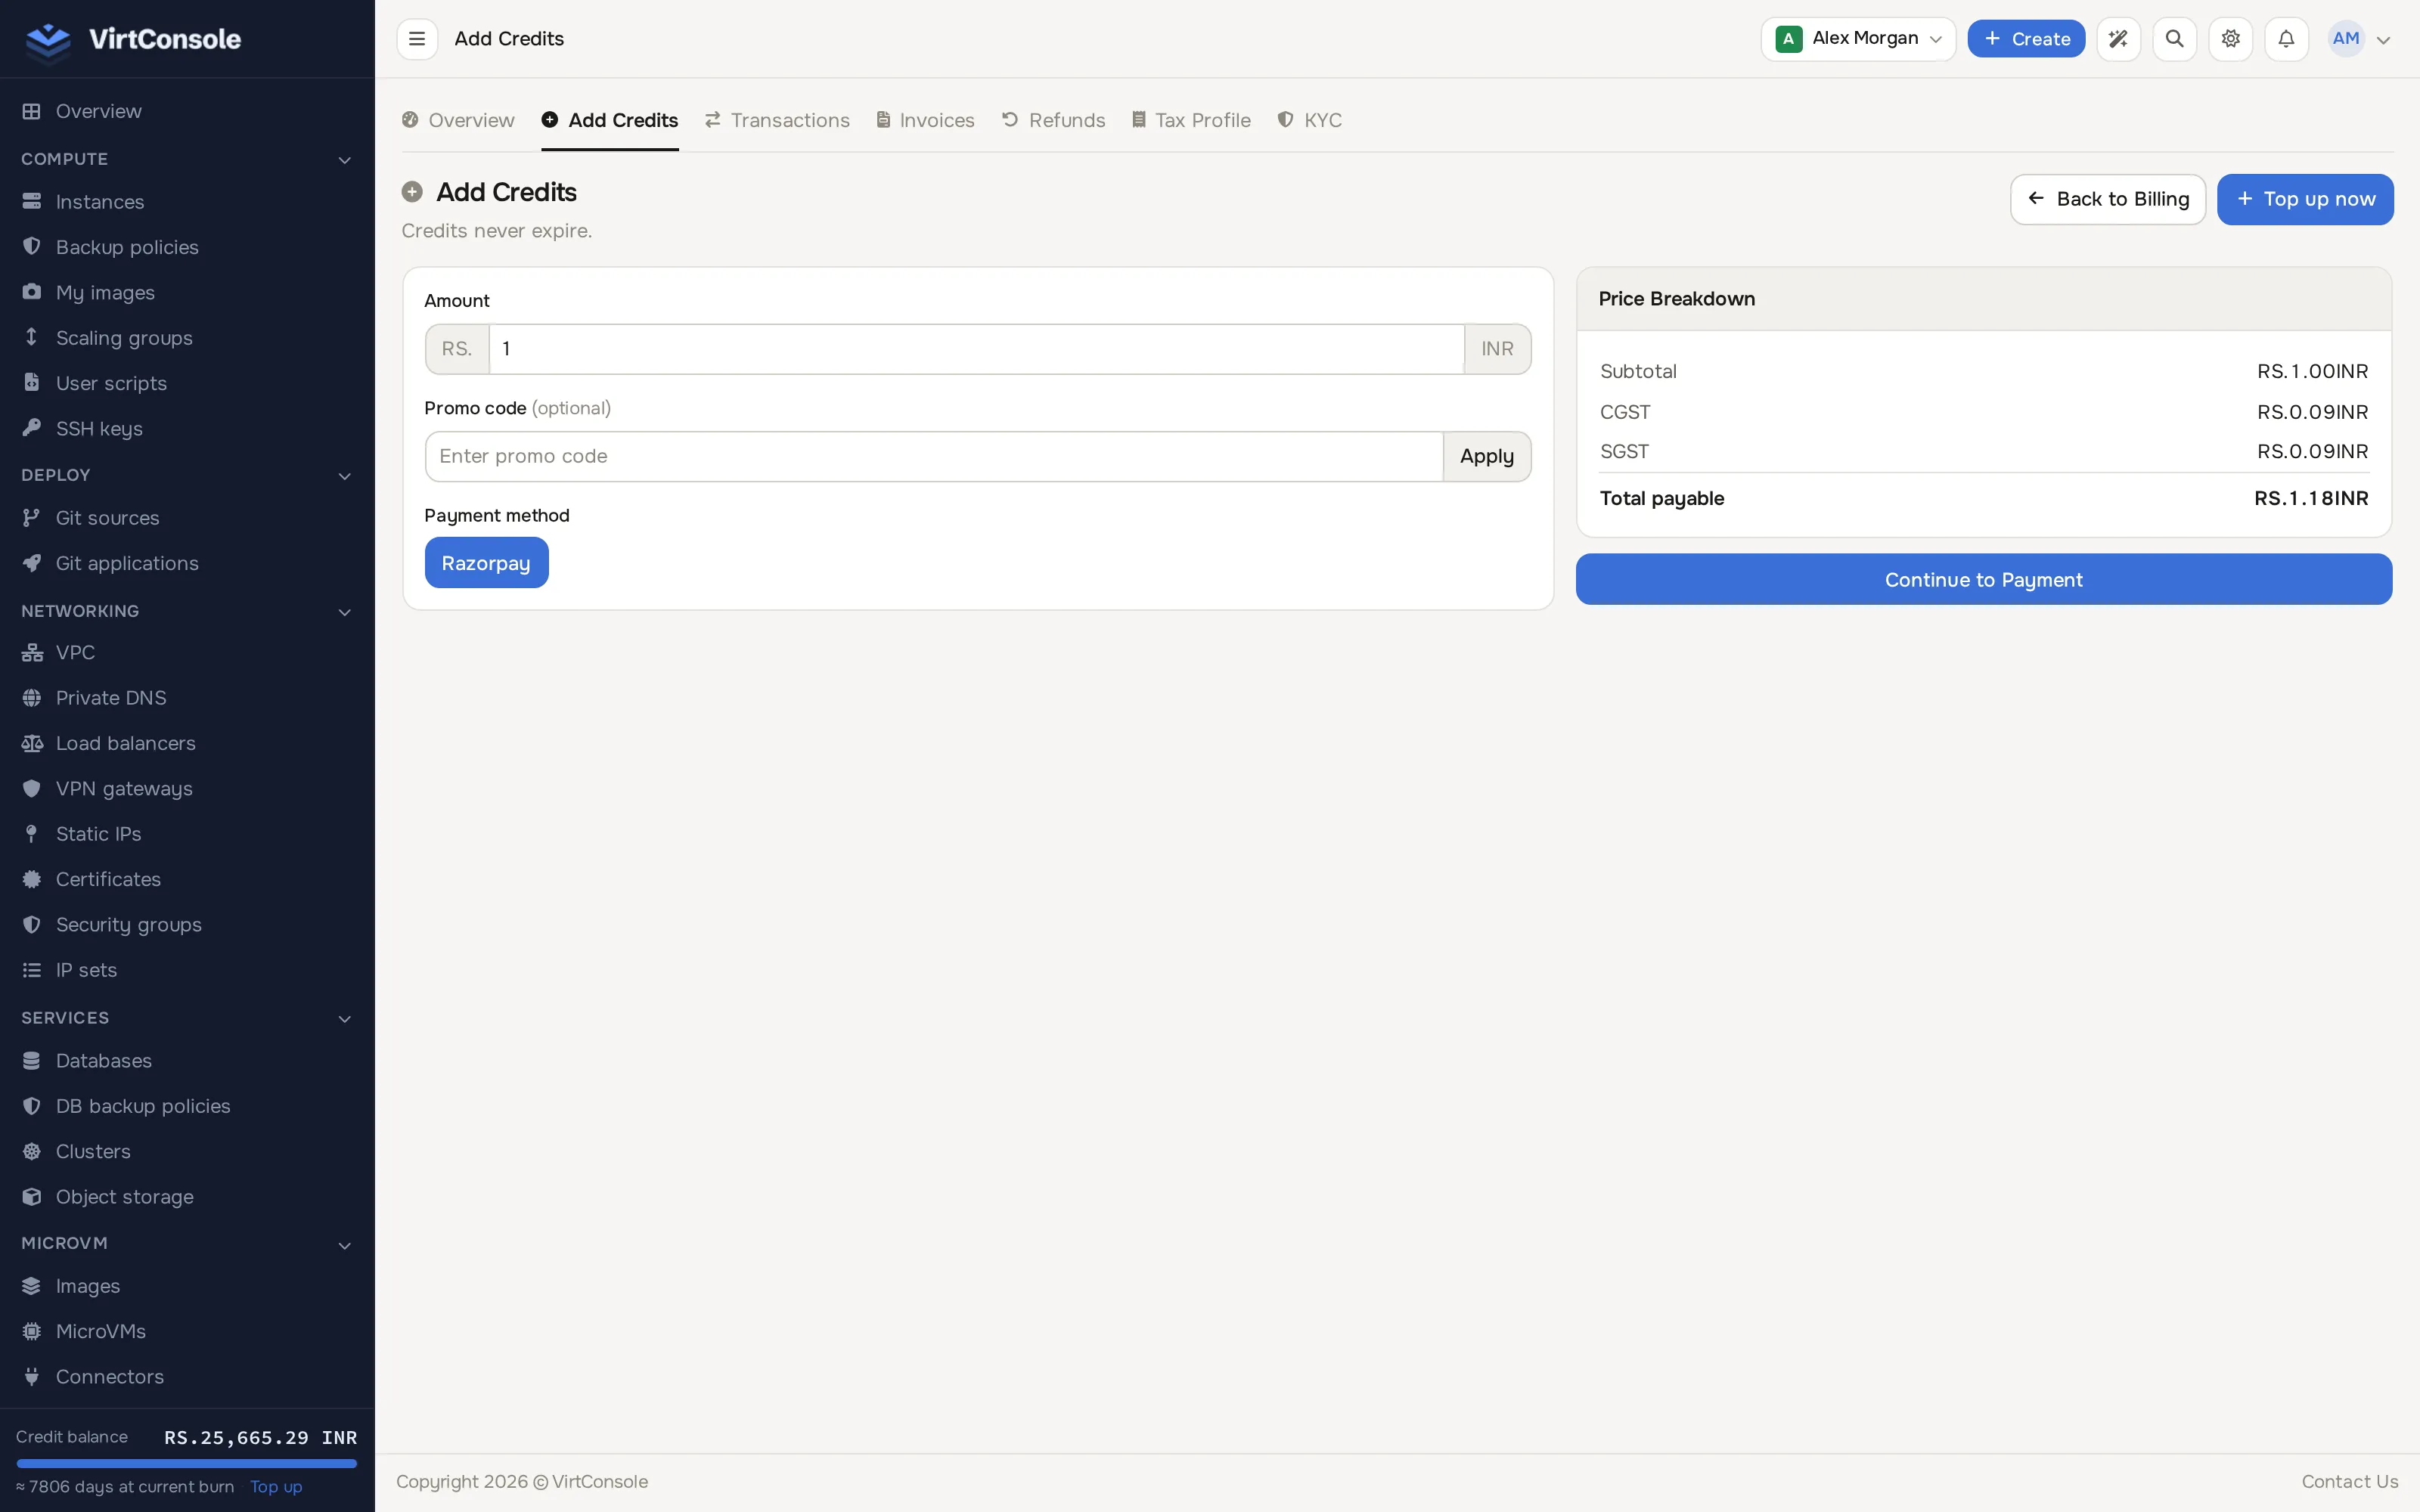Switch to the Refunds tab

click(1053, 120)
